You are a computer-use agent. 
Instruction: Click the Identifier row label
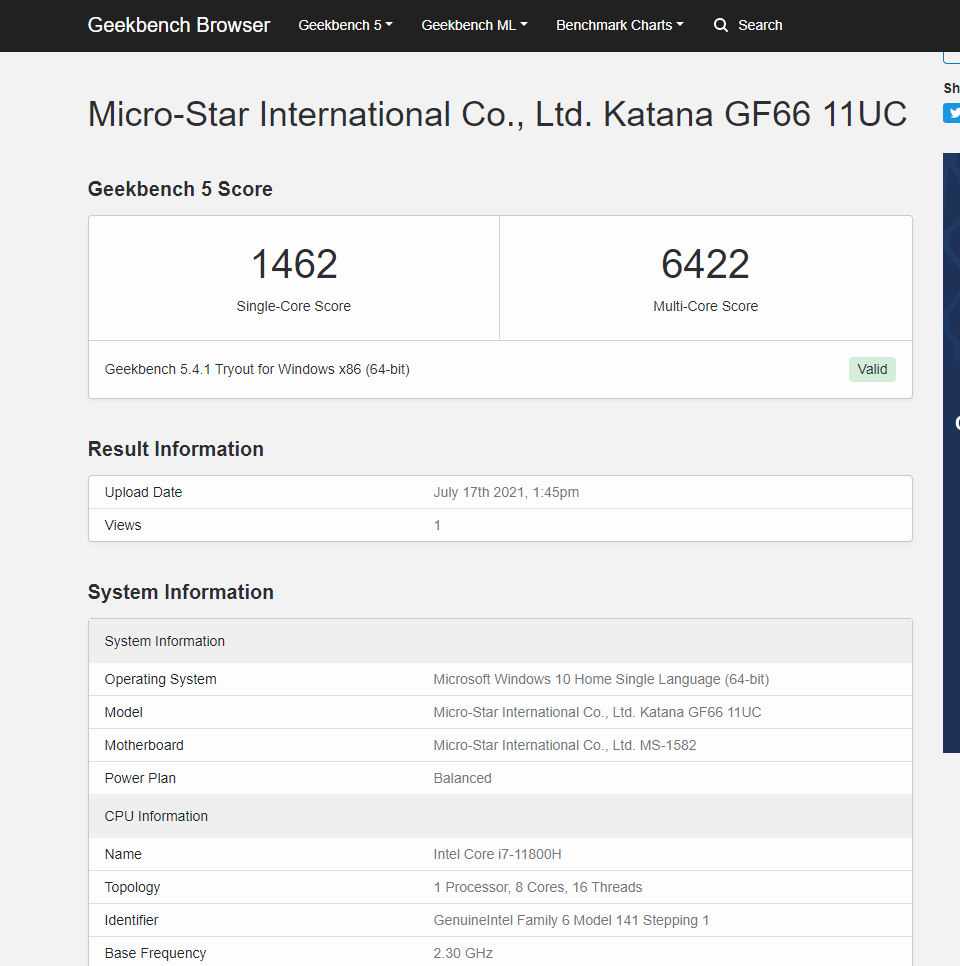point(131,920)
